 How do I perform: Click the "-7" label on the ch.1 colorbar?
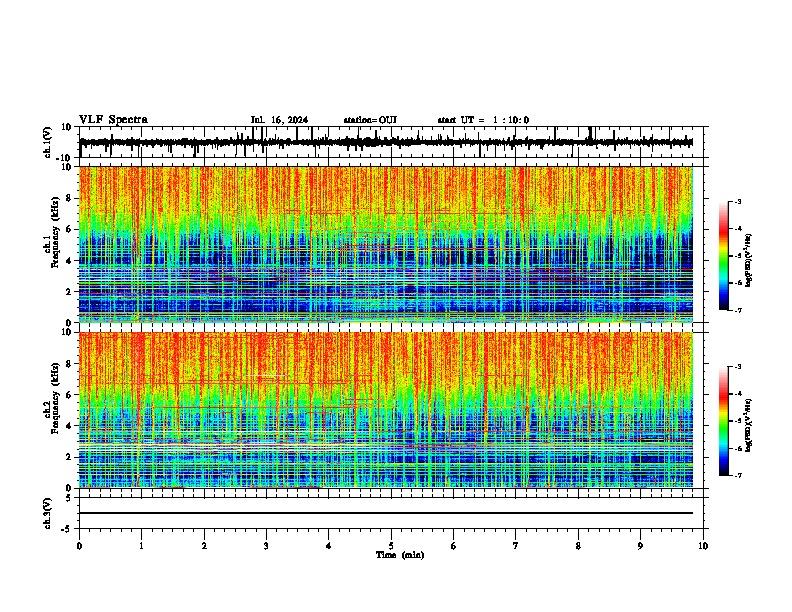click(737, 310)
